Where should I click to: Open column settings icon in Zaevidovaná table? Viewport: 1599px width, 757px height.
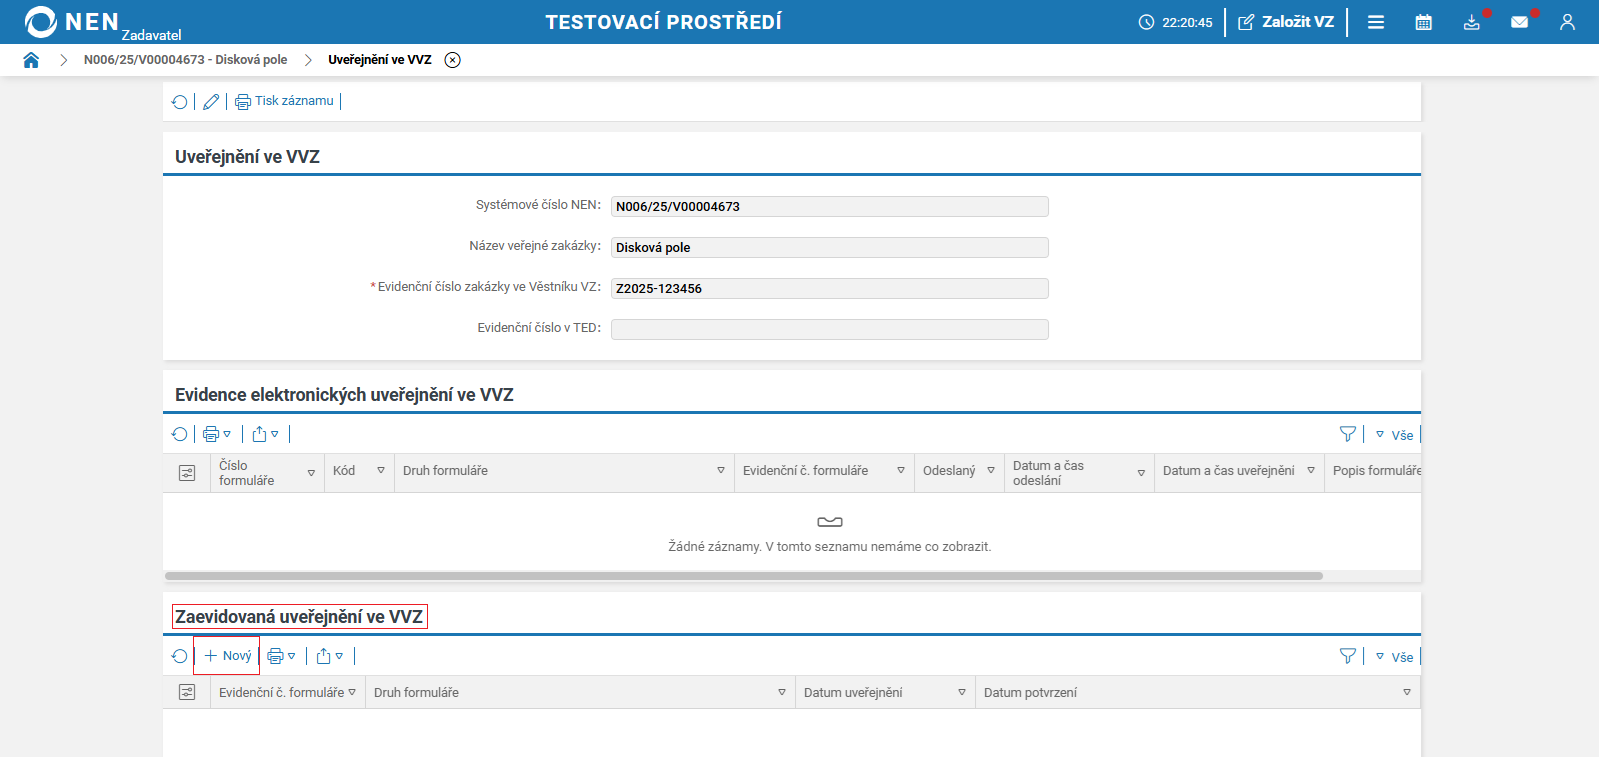pos(187,692)
